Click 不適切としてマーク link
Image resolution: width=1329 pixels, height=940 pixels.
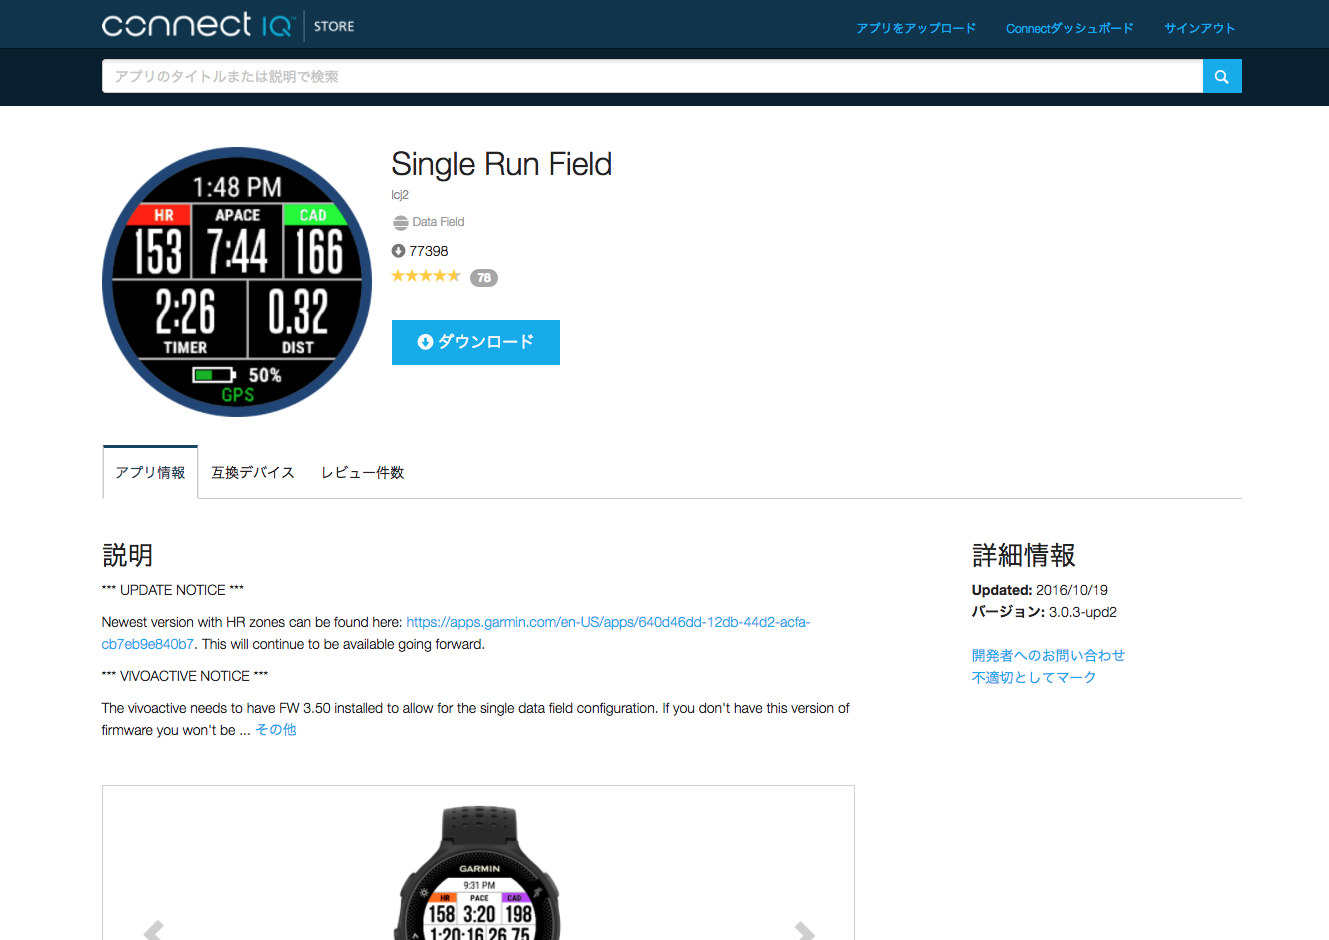(1034, 677)
